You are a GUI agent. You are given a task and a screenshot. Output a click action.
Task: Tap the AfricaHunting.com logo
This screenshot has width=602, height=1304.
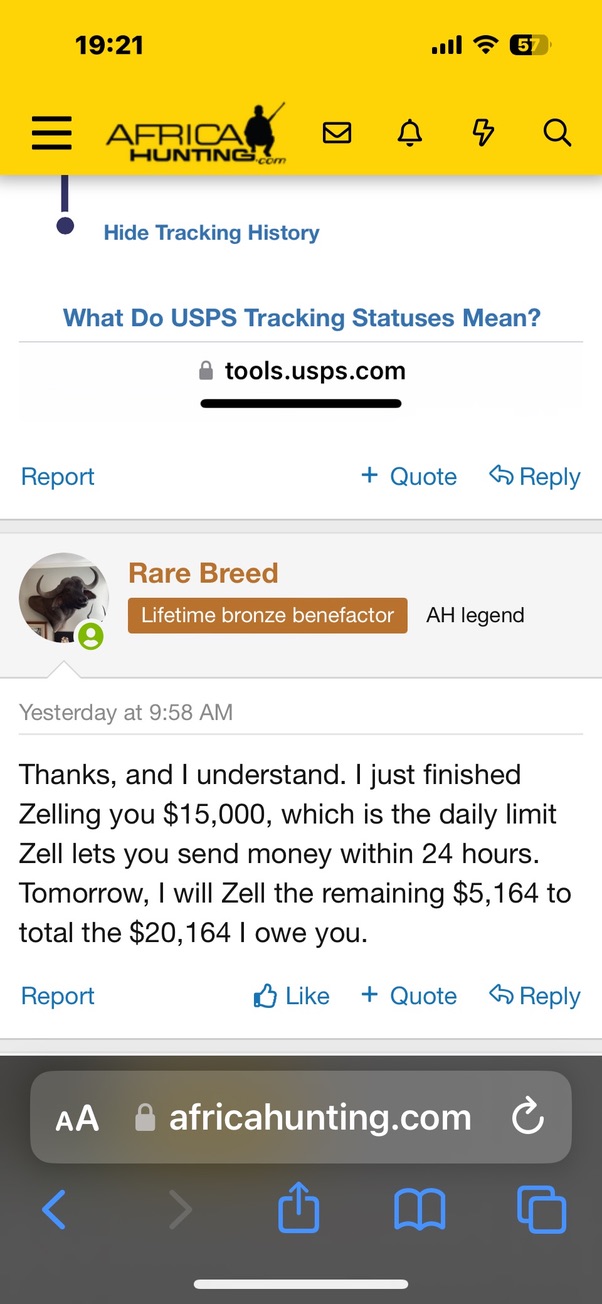(x=196, y=134)
